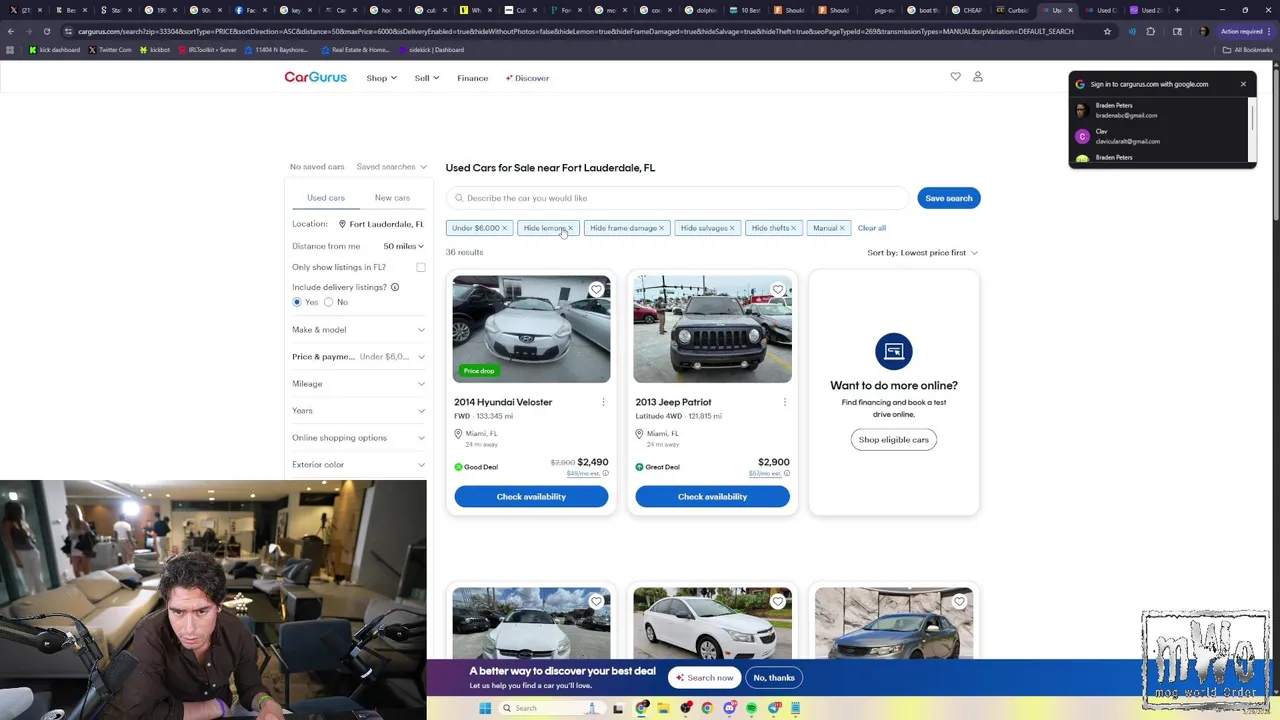This screenshot has height=720, width=1280.
Task: Click the Search now banner button
Action: pos(705,678)
